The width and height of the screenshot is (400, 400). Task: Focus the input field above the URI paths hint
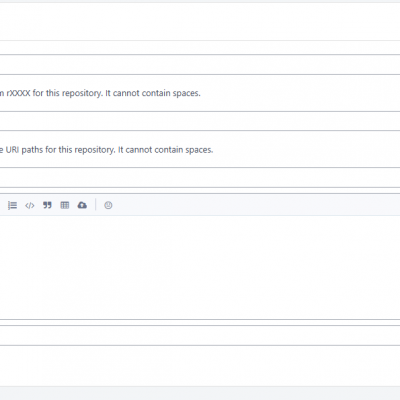[200, 121]
